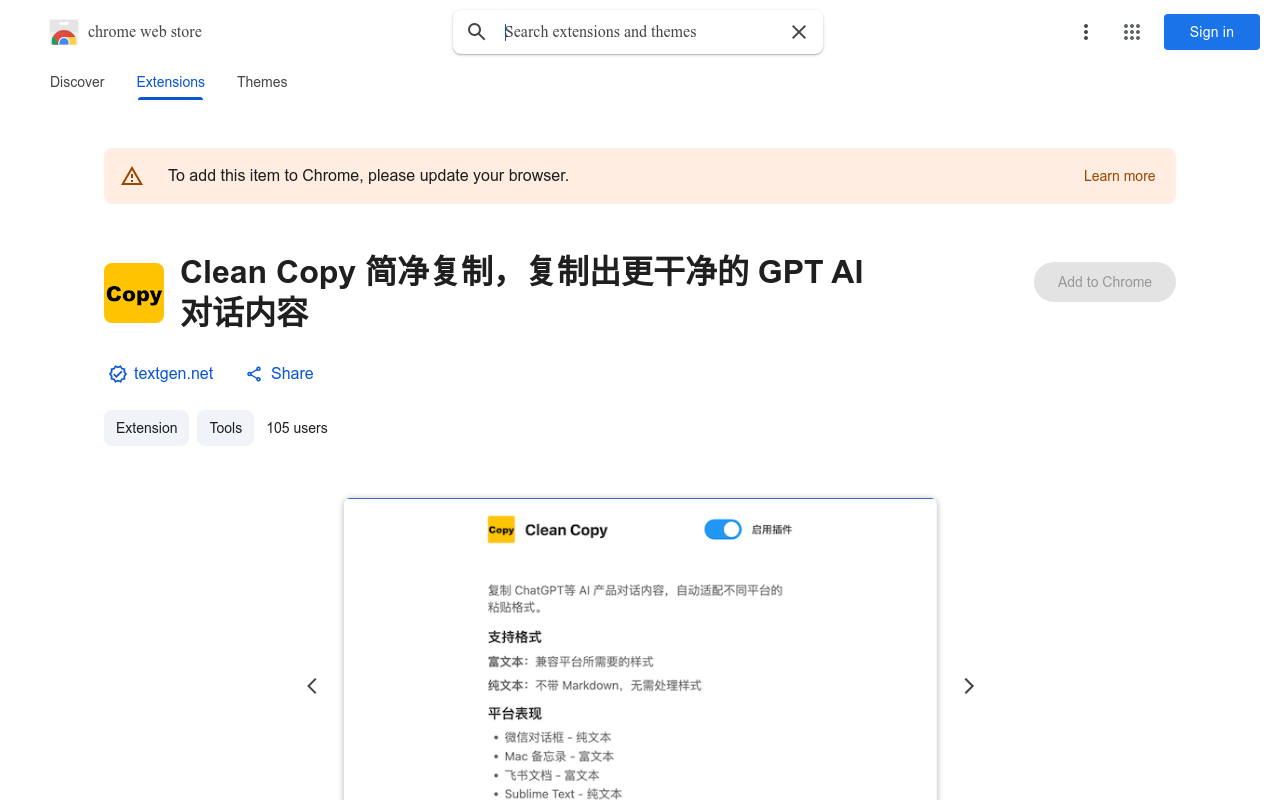Click the search magnifier icon
This screenshot has height=800, width=1280.
coord(477,32)
